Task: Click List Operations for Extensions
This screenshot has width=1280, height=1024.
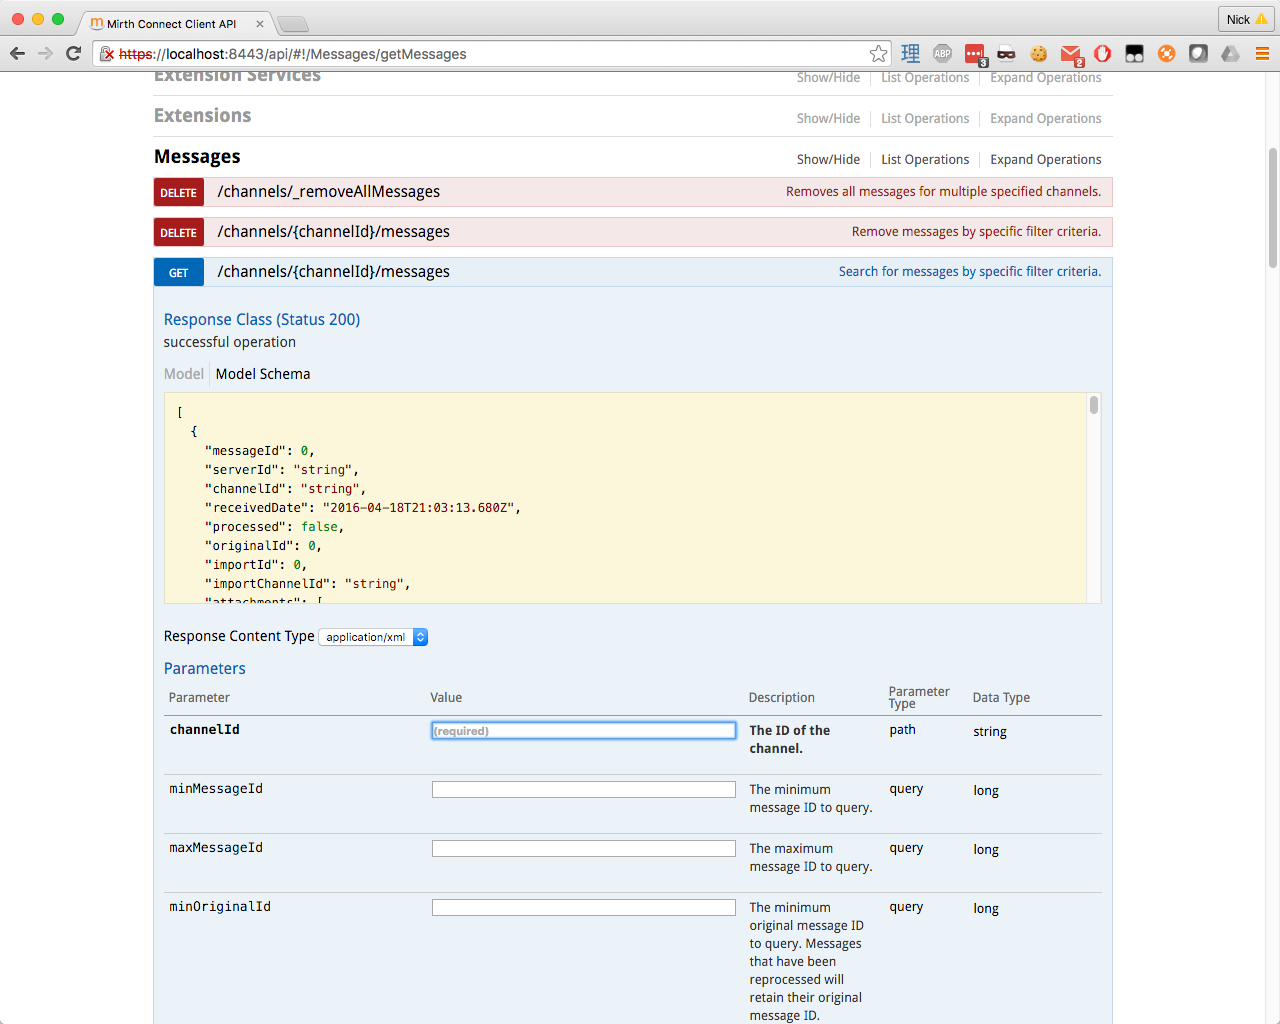Action: [925, 118]
